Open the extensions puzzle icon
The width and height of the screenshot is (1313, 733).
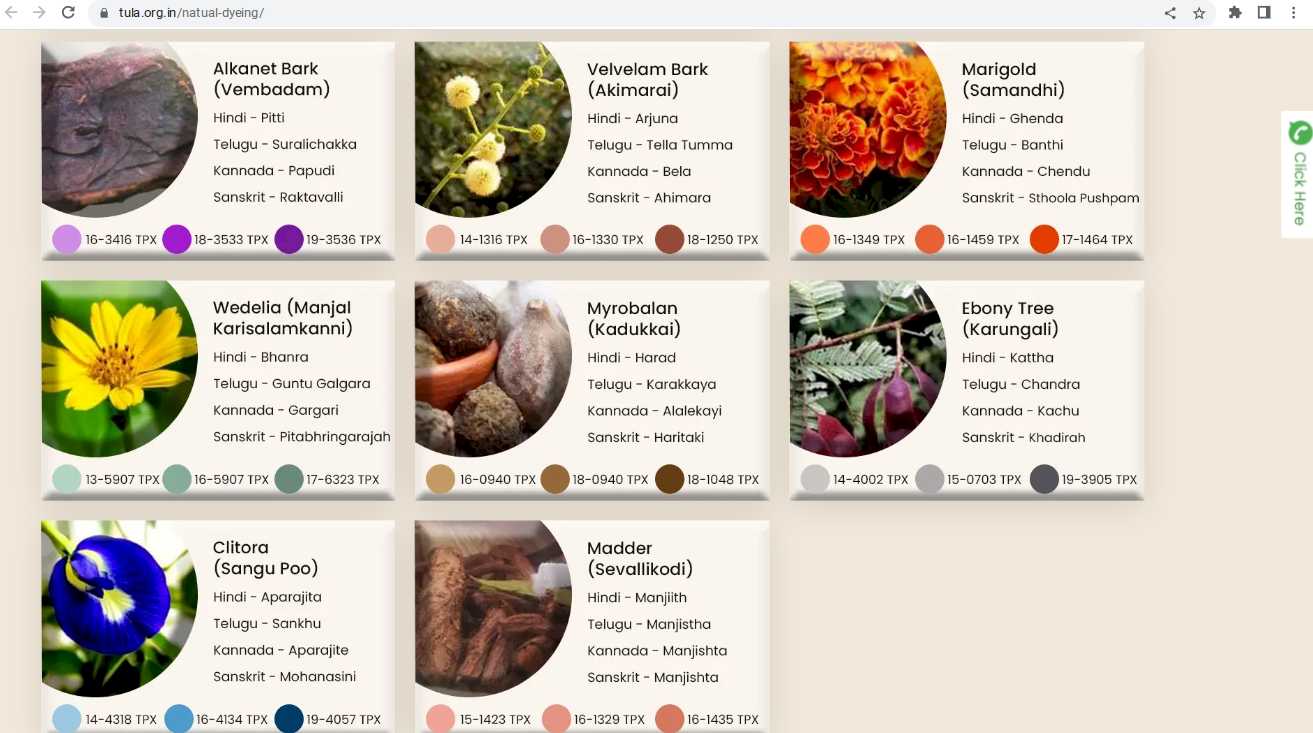pos(1235,13)
